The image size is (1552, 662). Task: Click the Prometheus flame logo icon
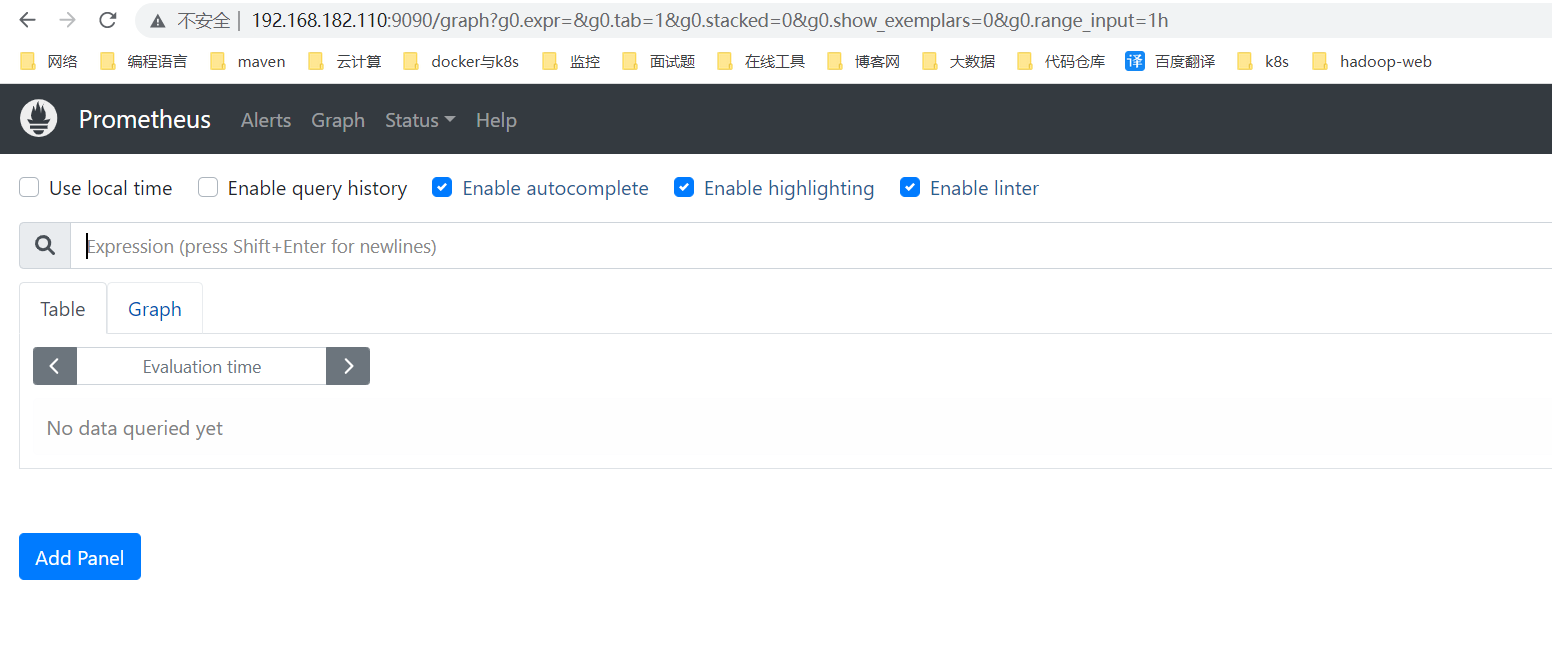pos(39,119)
